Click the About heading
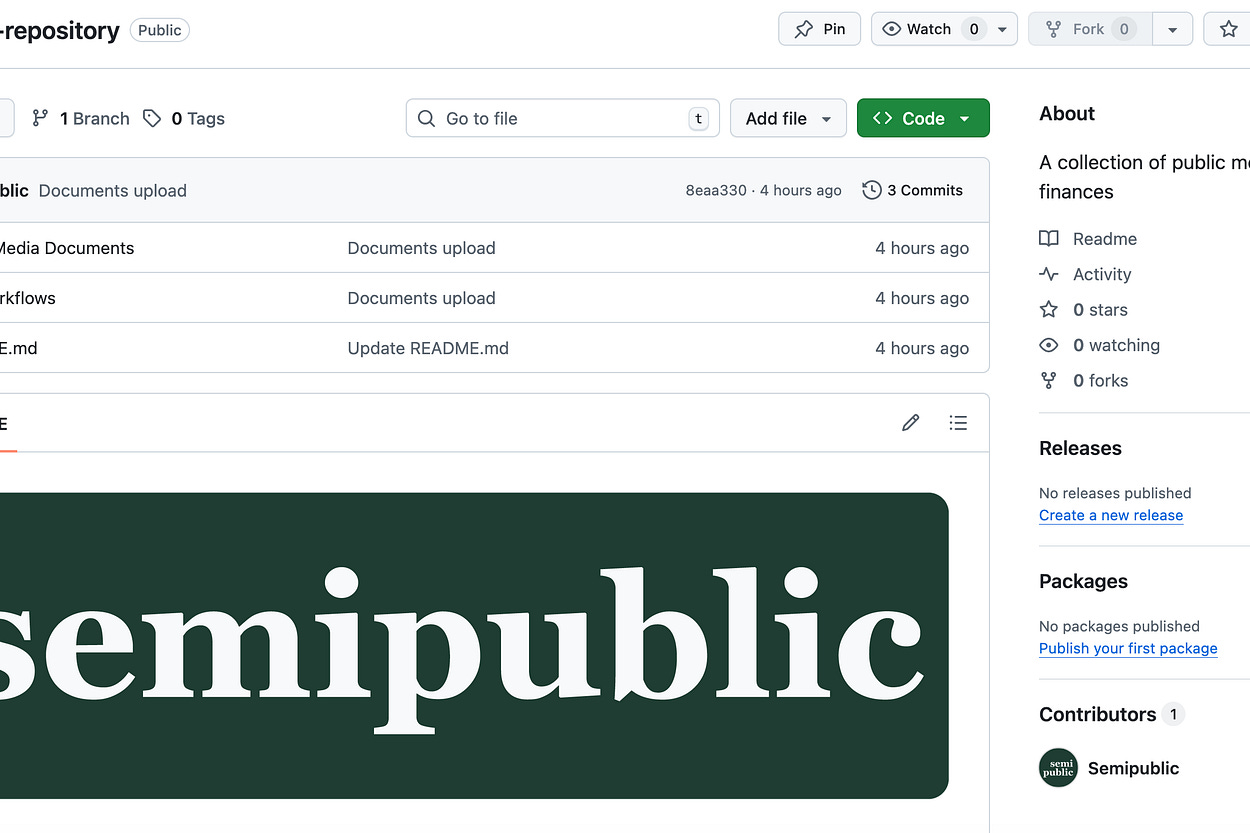 coord(1067,113)
